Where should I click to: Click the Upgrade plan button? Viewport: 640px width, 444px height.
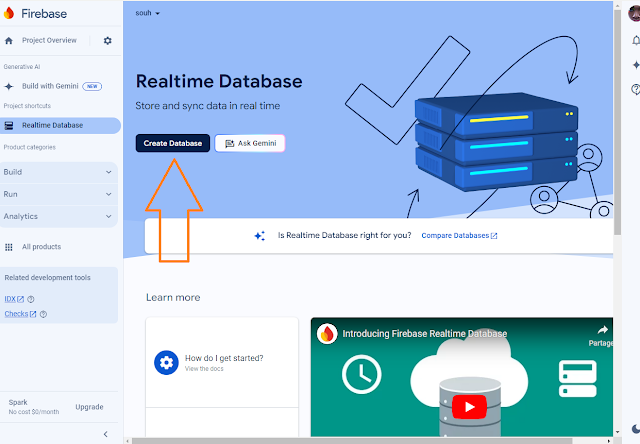89,407
